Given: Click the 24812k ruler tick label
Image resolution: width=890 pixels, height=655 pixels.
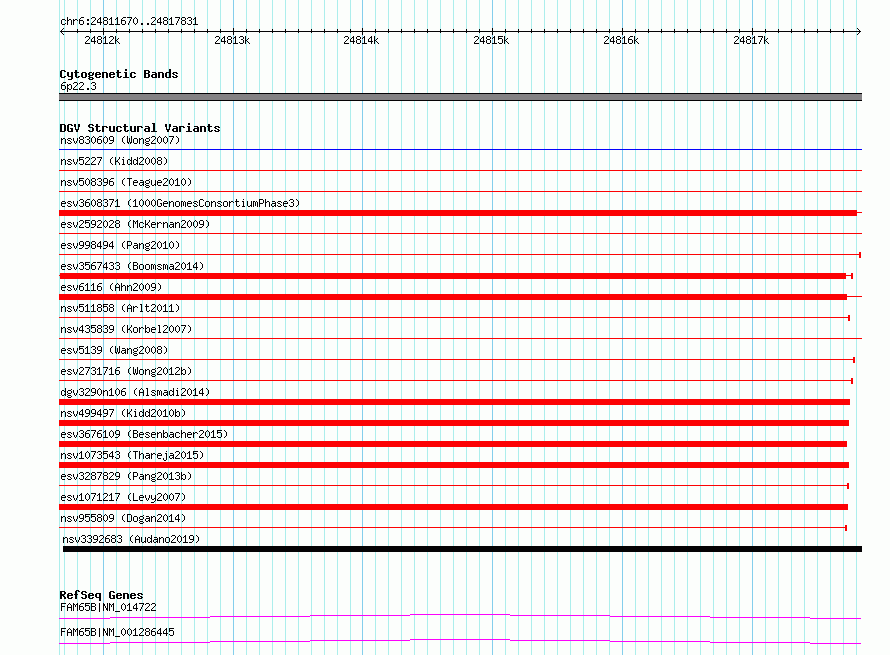Looking at the screenshot, I should pyautogui.click(x=102, y=40).
